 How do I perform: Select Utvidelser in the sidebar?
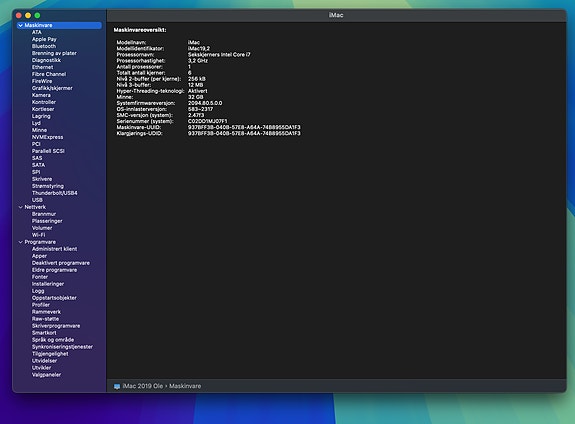tap(44, 361)
